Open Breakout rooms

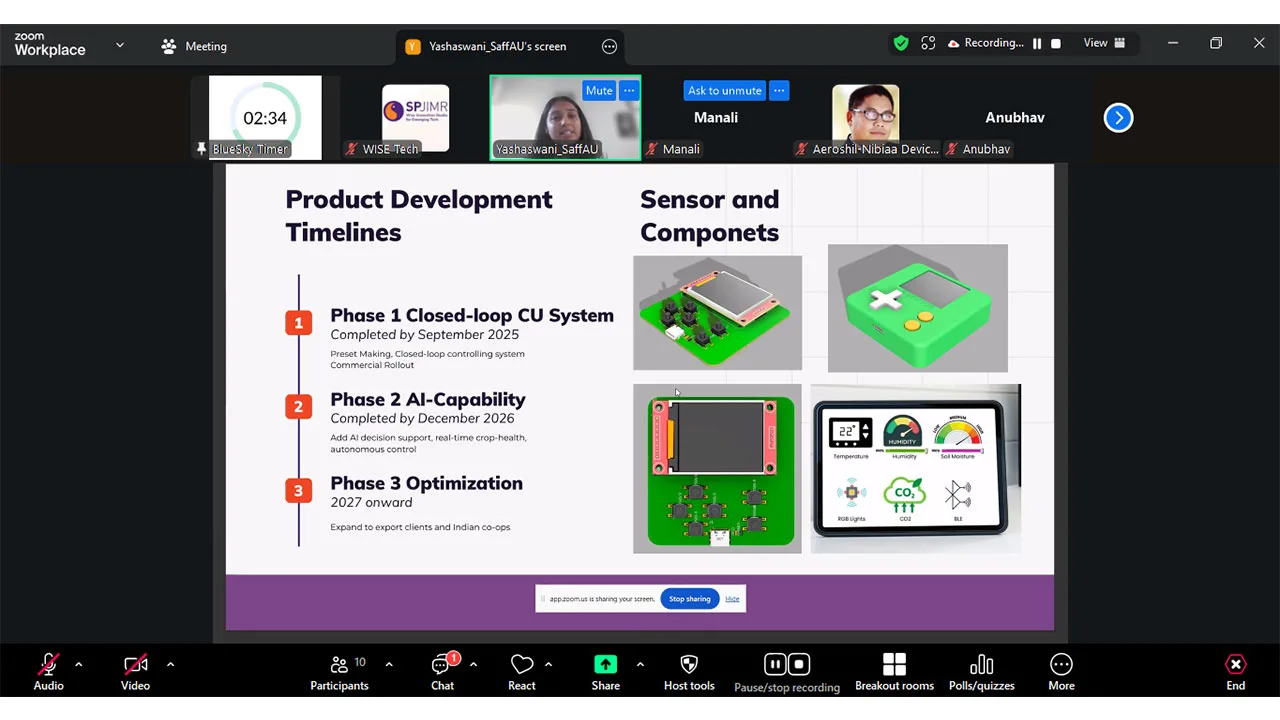pos(894,672)
